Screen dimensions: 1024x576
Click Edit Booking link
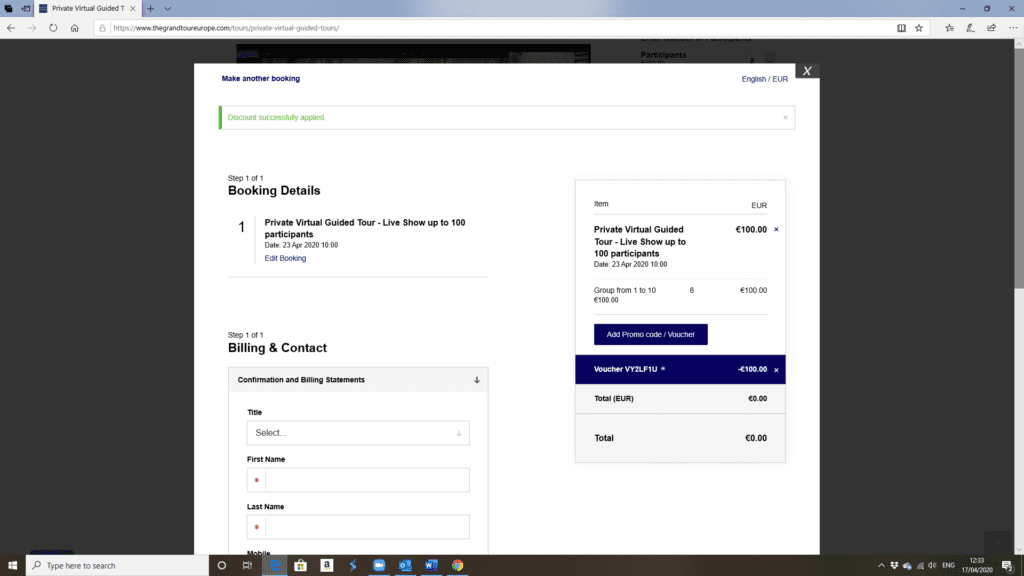point(285,258)
